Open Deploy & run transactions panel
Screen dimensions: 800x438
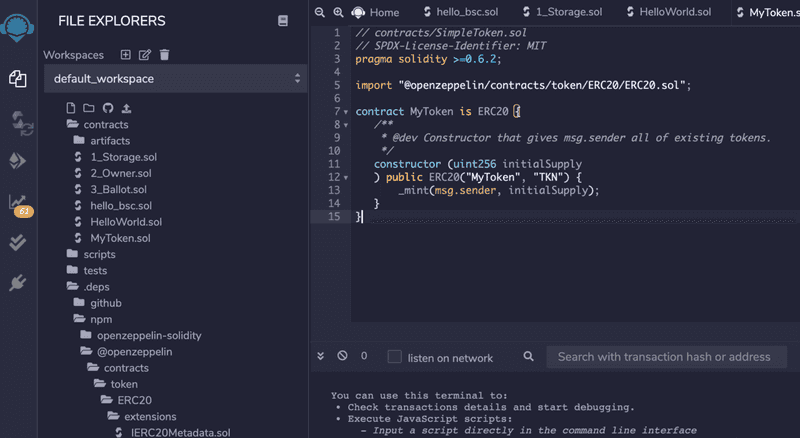(x=18, y=161)
